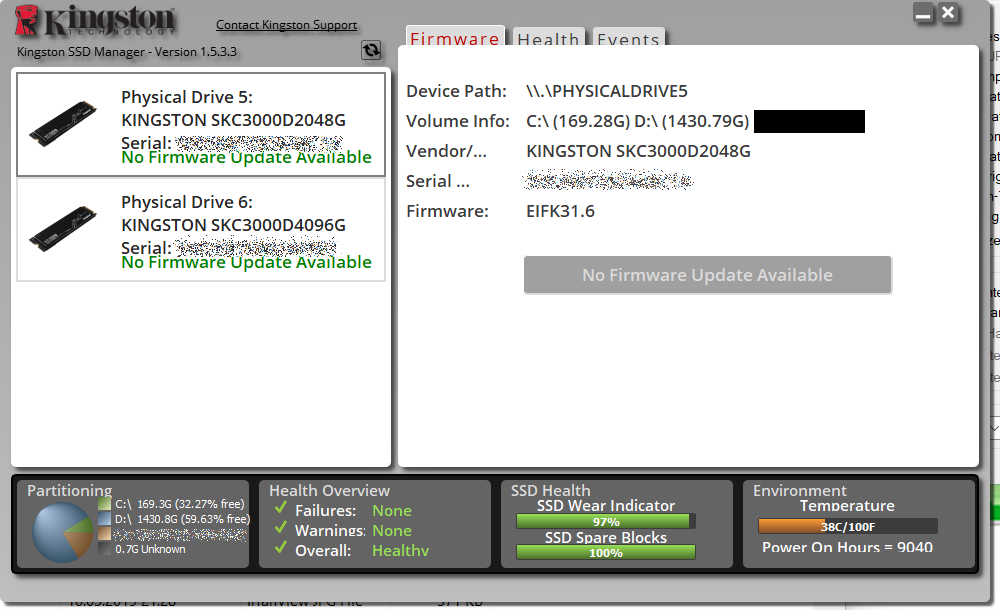Click the refresh drive list icon
The height and width of the screenshot is (610, 1000).
[x=371, y=50]
